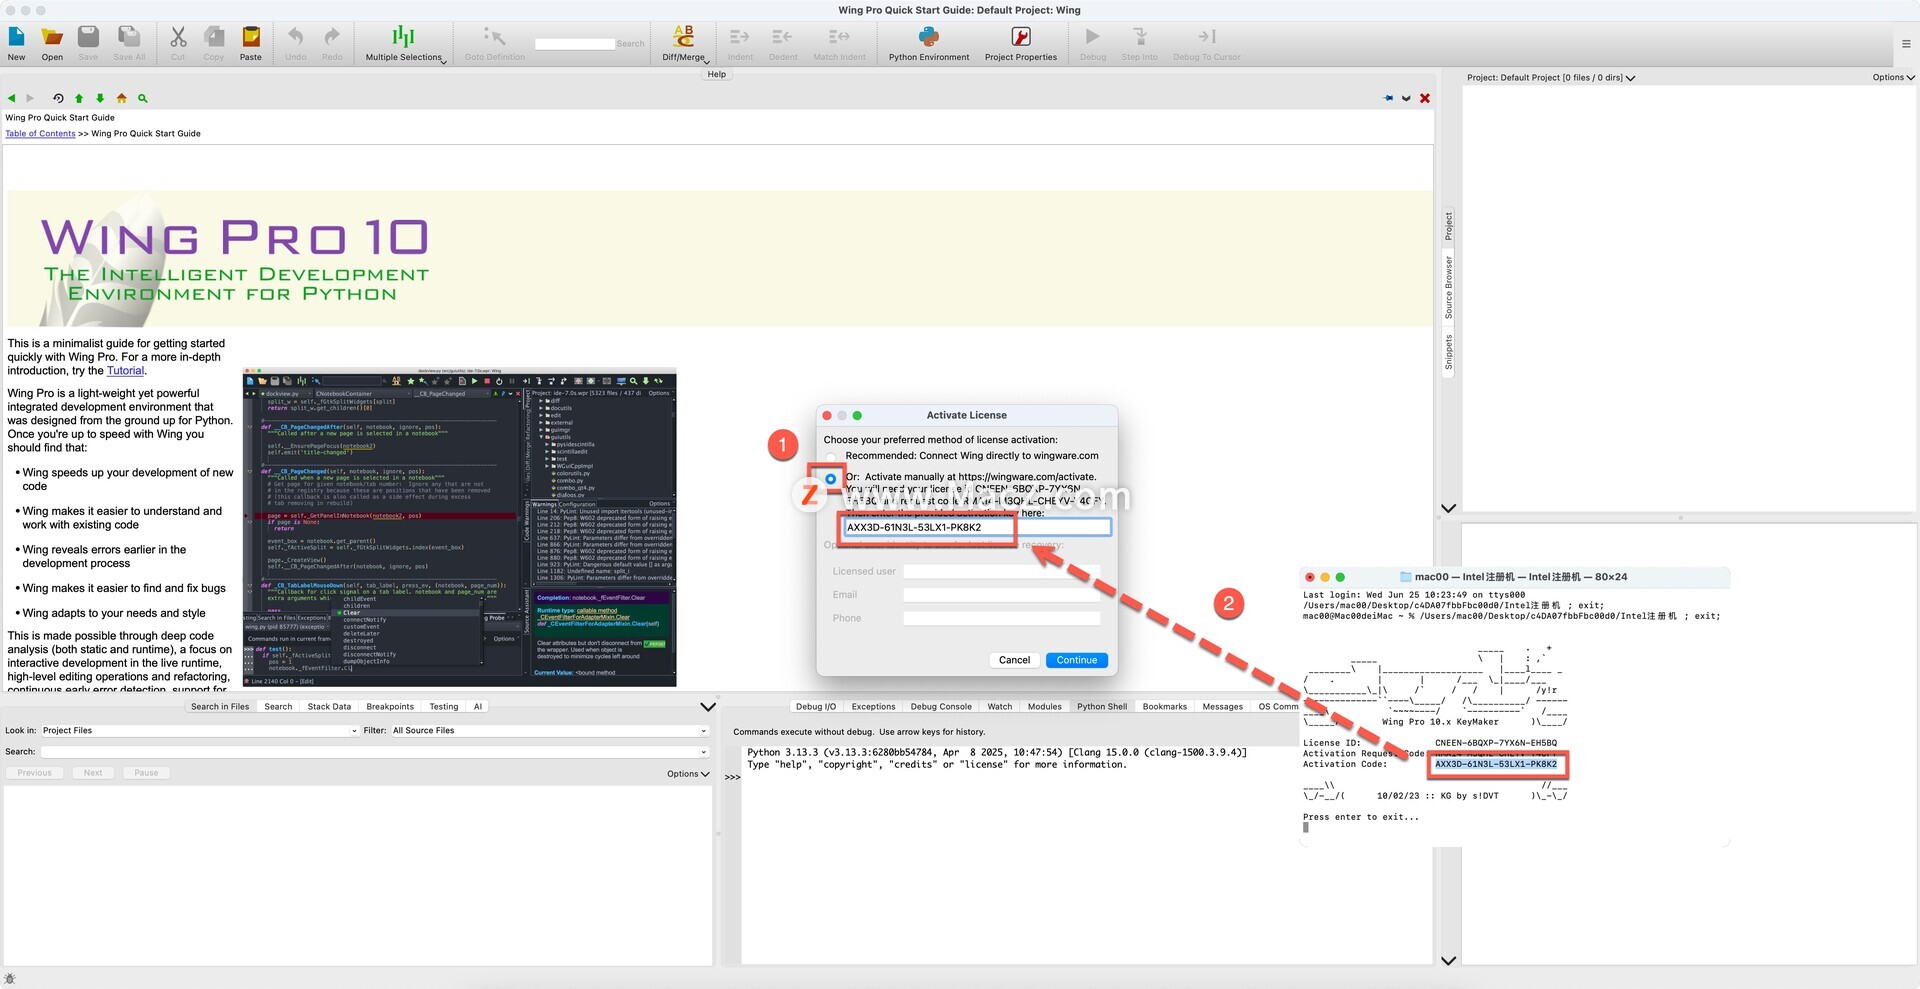Image resolution: width=1920 pixels, height=989 pixels.
Task: Click the history clock icon in doc viewer
Action: tap(58, 98)
